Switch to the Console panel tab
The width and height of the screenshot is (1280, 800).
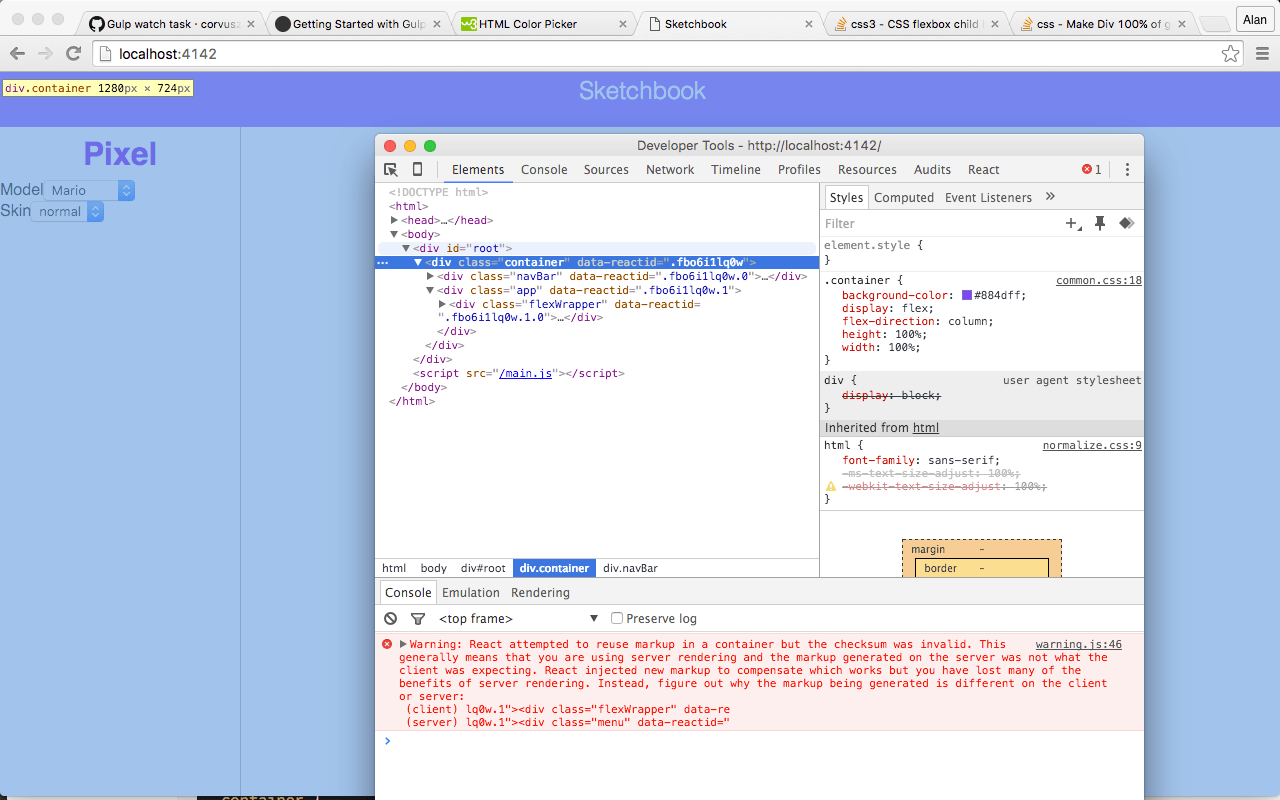pyautogui.click(x=544, y=170)
